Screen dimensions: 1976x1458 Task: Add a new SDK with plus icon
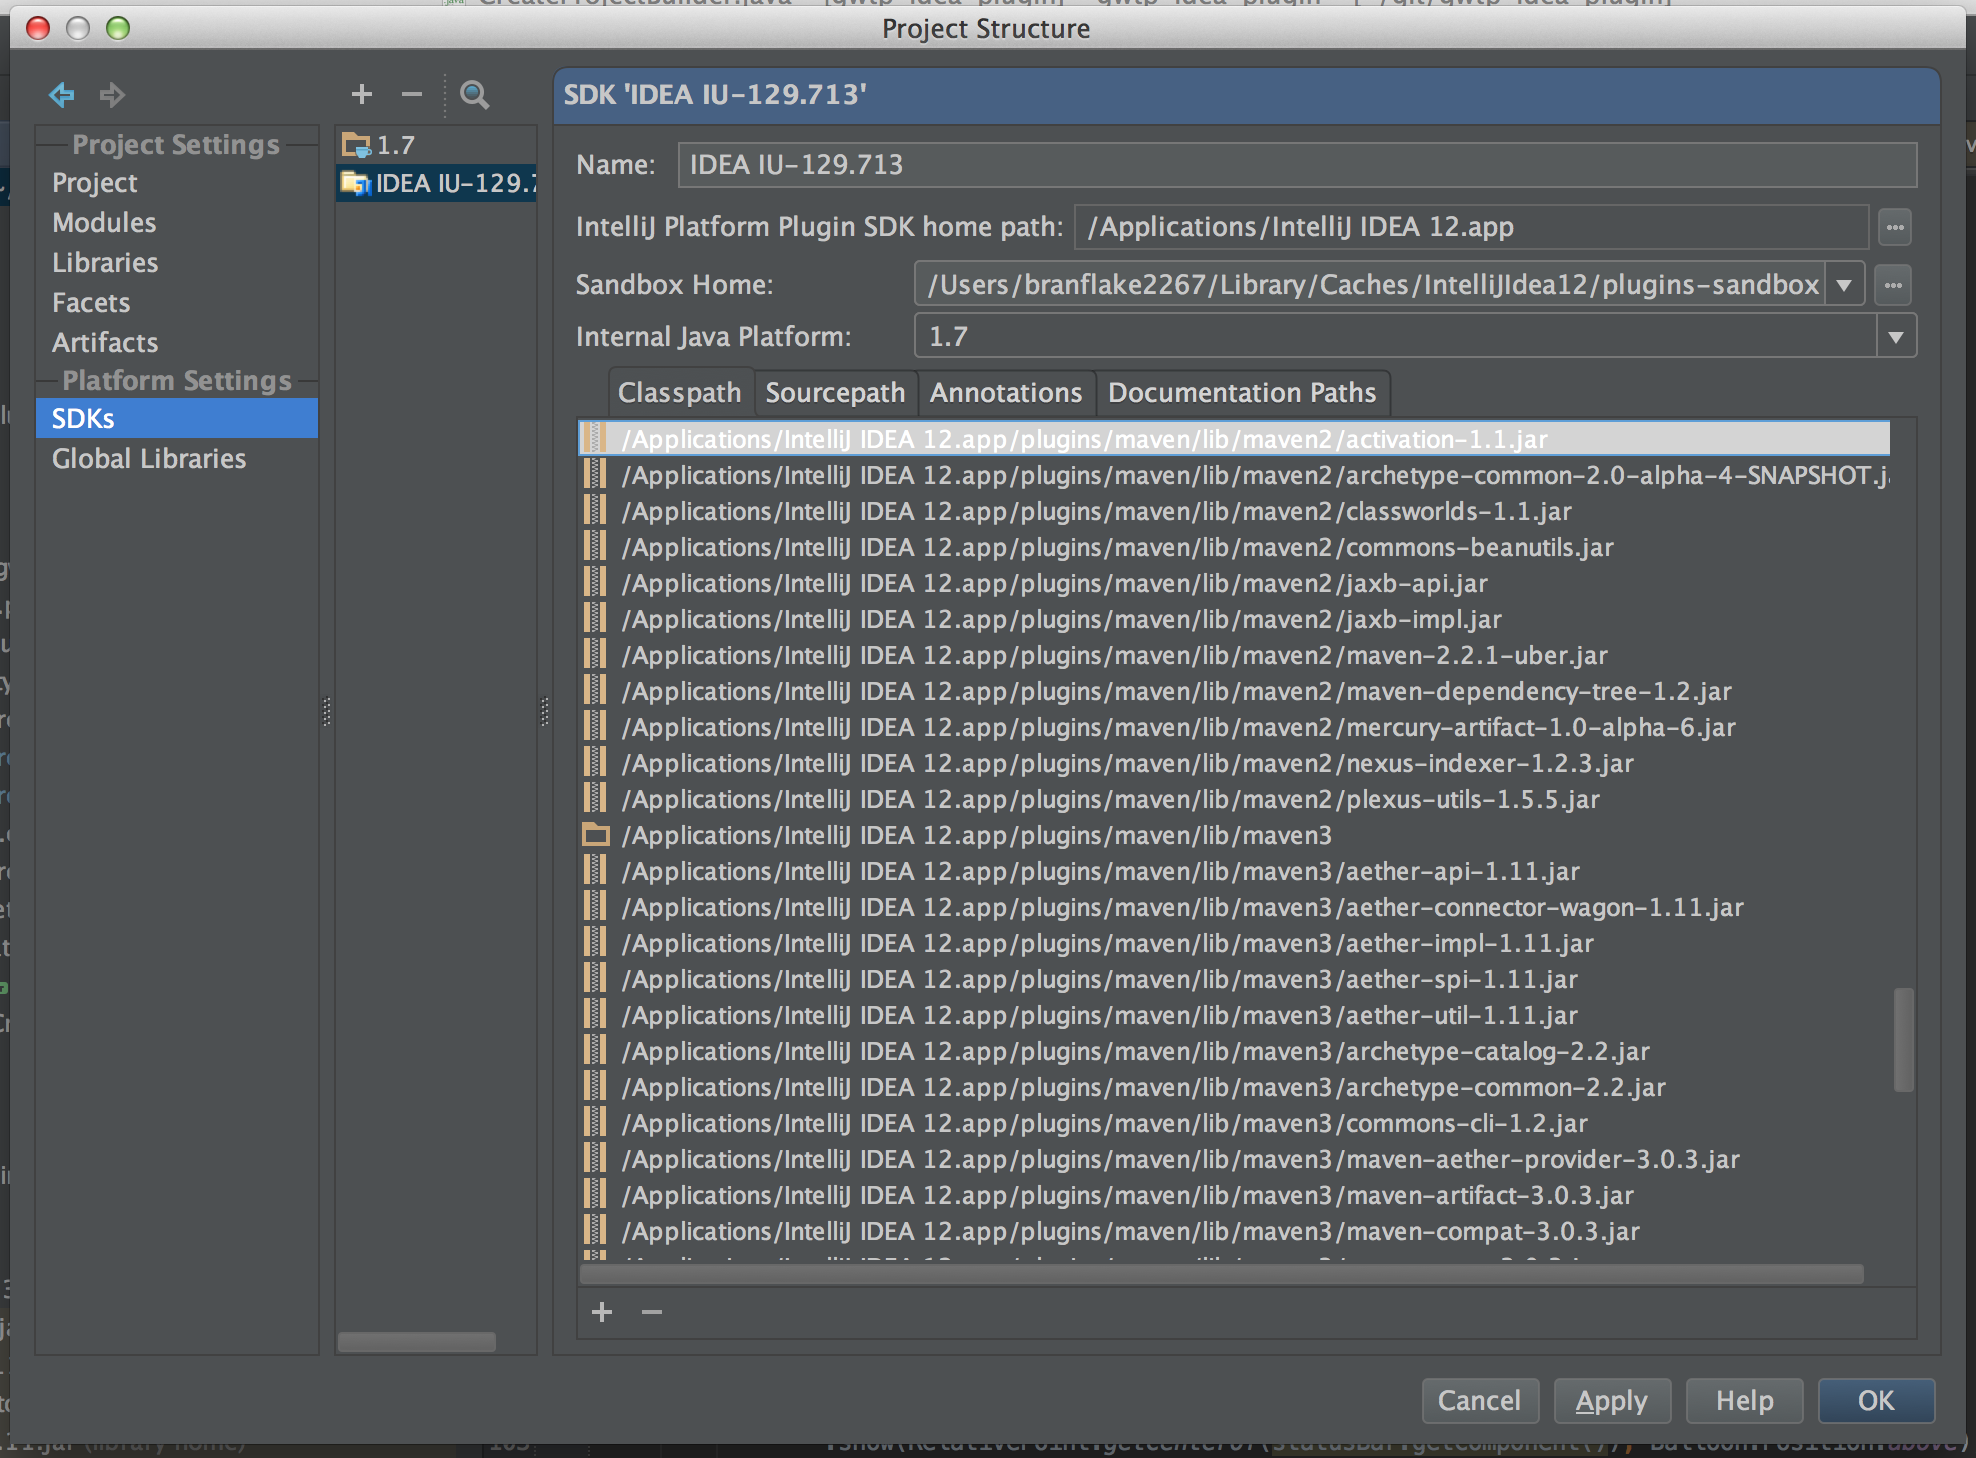tap(362, 94)
